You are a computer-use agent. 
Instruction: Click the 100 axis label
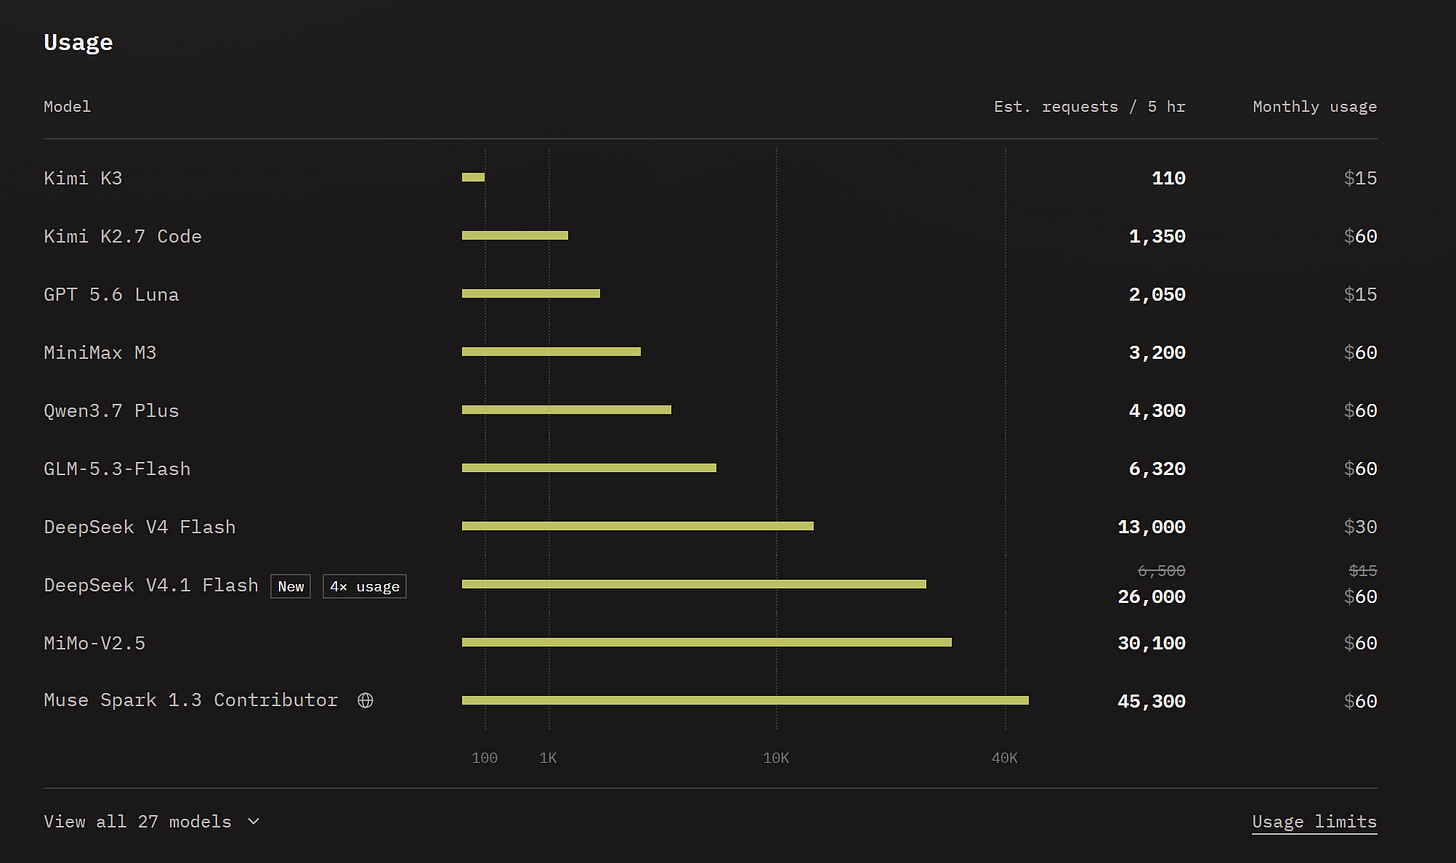(x=485, y=758)
